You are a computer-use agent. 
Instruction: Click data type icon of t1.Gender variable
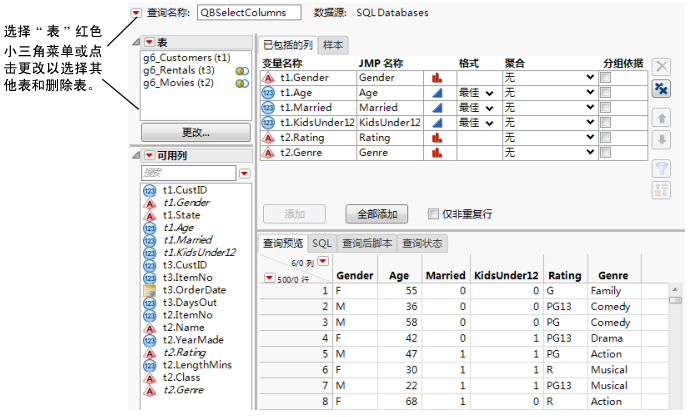pyautogui.click(x=268, y=78)
